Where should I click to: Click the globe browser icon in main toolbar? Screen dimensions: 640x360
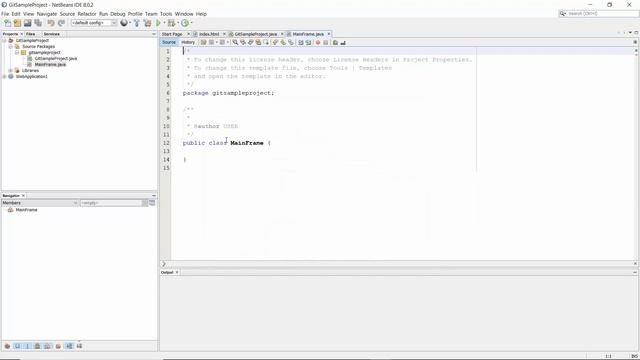click(x=124, y=23)
